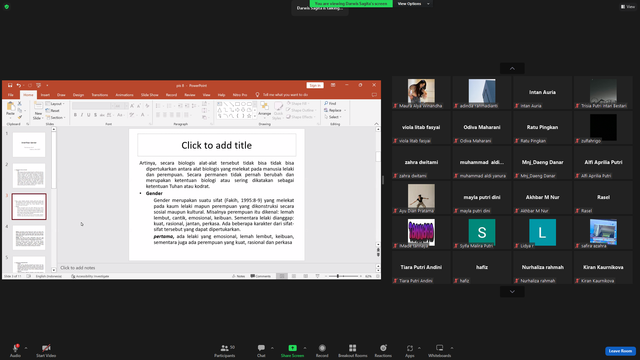The width and height of the screenshot is (640, 360).
Task: Click the Audio microphone icon in Zoom
Action: (x=16, y=348)
